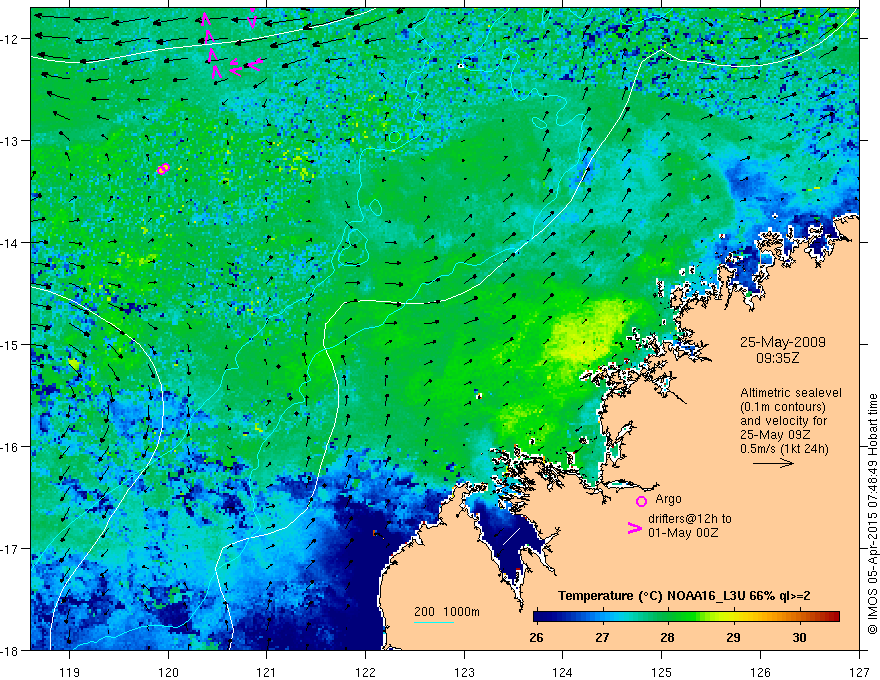Click the "200 1000m" isobath label

point(447,612)
